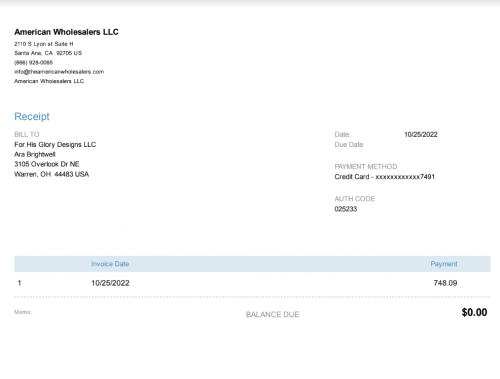Click the payment amount 748.09
The height and width of the screenshot is (379, 500).
click(x=445, y=283)
